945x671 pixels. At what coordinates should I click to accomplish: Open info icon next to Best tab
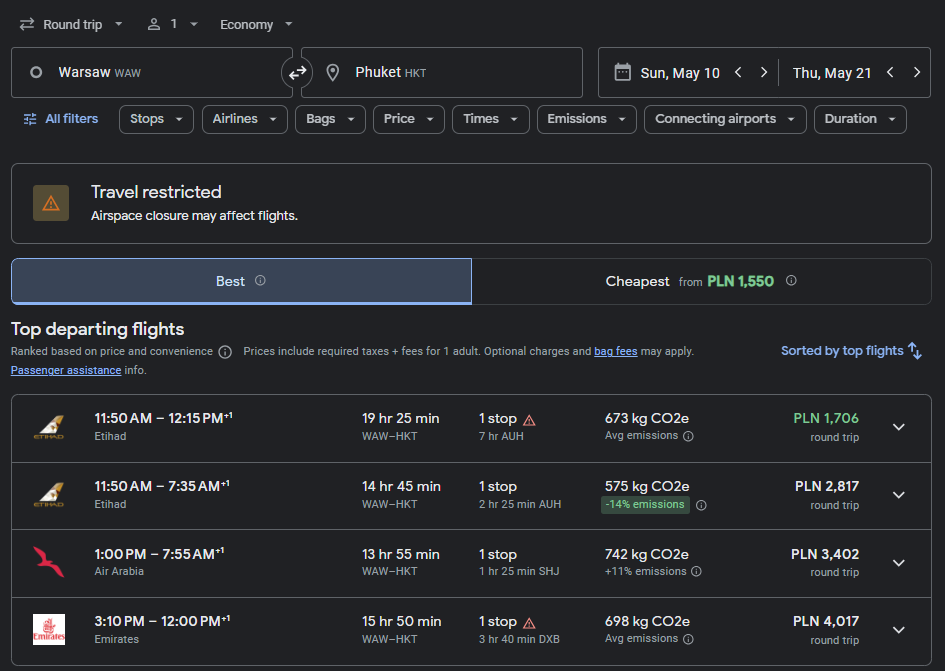[x=260, y=280]
